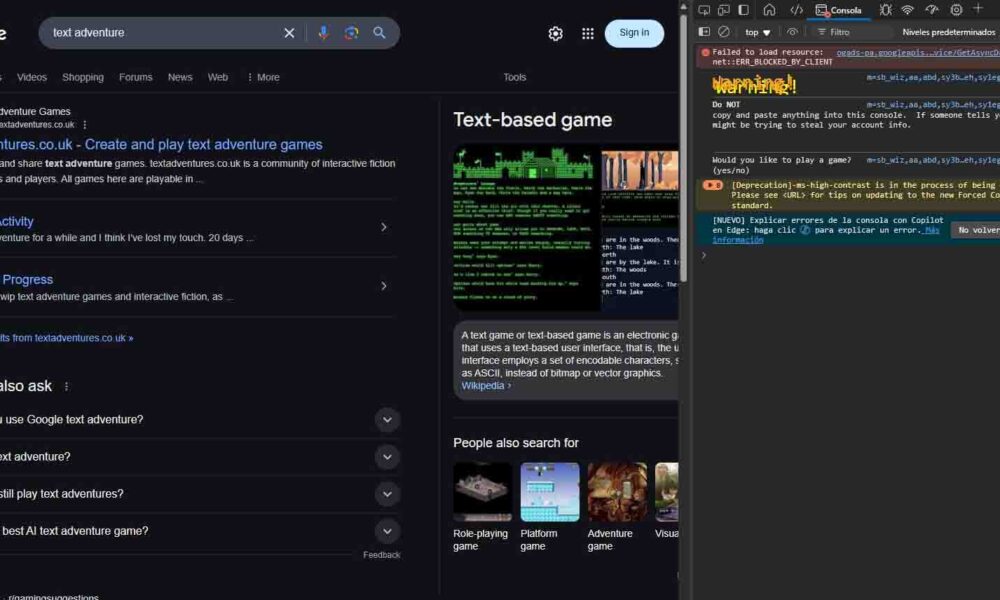Viewport: 1000px width, 600px height.
Task: Switch to the Web results tab
Action: point(217,77)
